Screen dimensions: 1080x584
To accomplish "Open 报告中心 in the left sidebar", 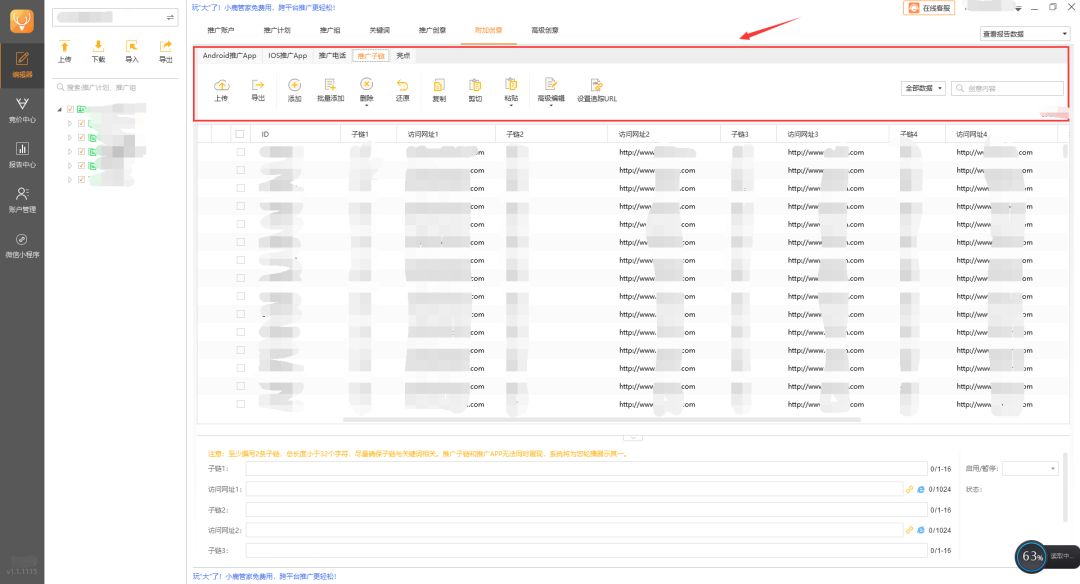I will (22, 154).
